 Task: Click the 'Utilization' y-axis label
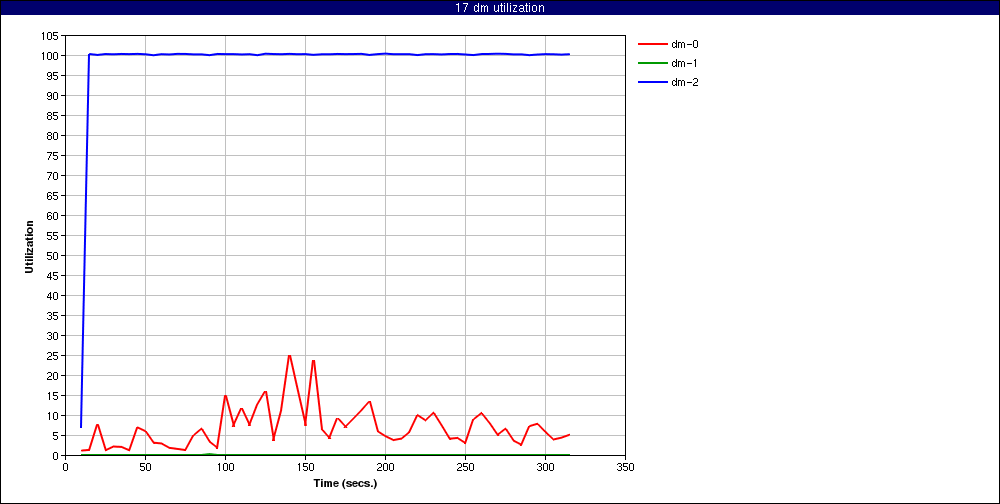(x=29, y=247)
